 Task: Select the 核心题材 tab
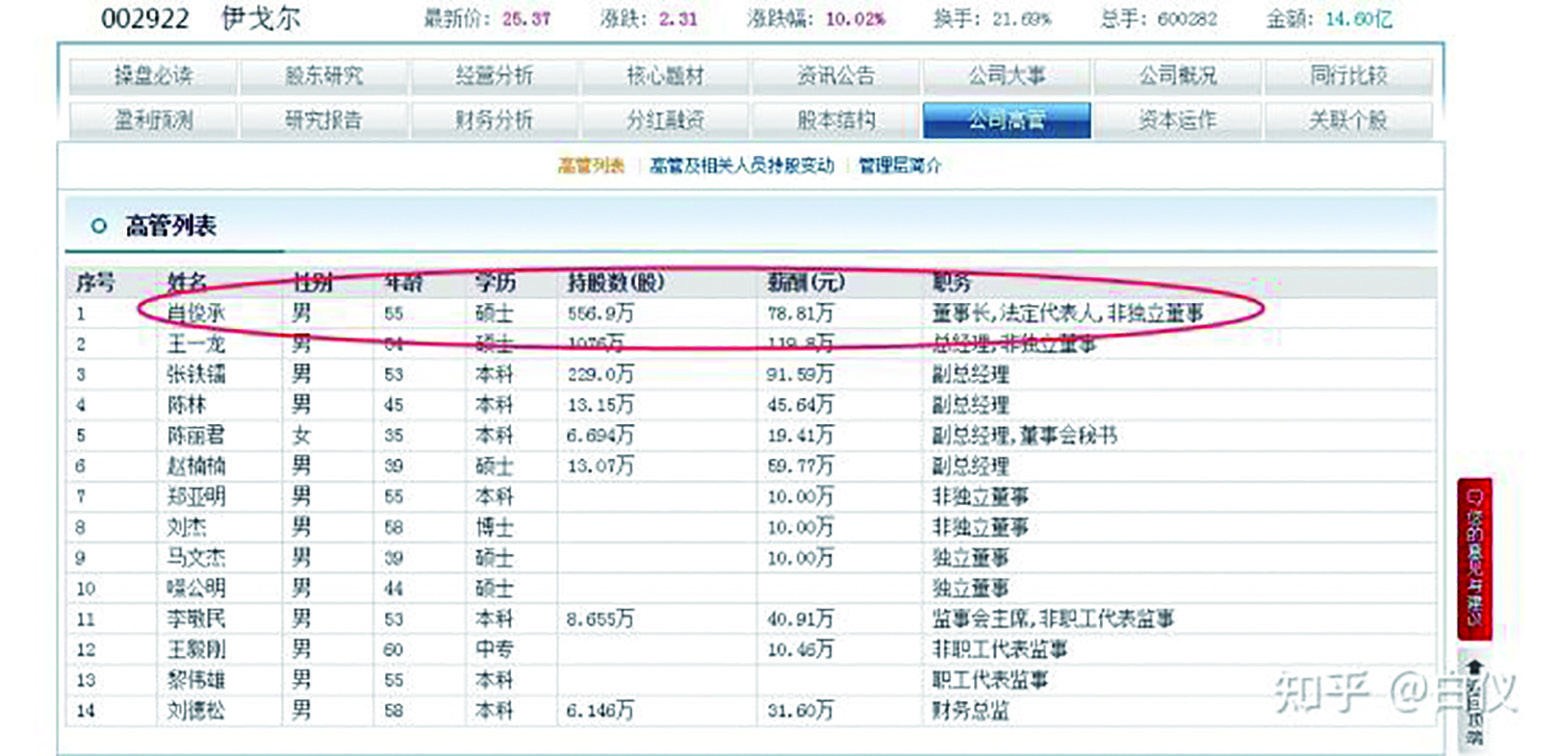[x=666, y=73]
